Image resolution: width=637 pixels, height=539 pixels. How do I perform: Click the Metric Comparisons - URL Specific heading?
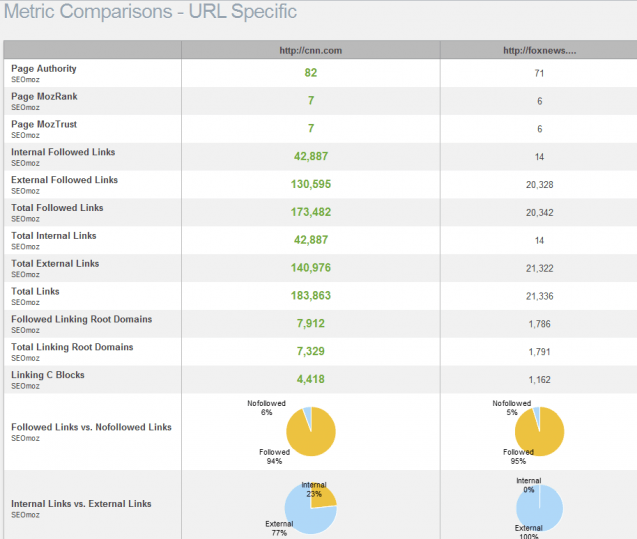[150, 11]
